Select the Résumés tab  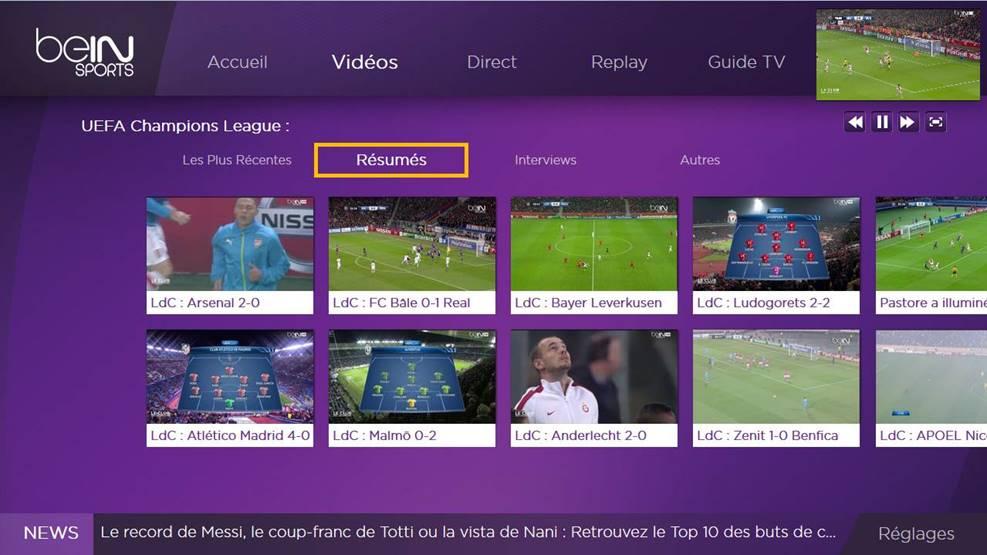pos(391,160)
